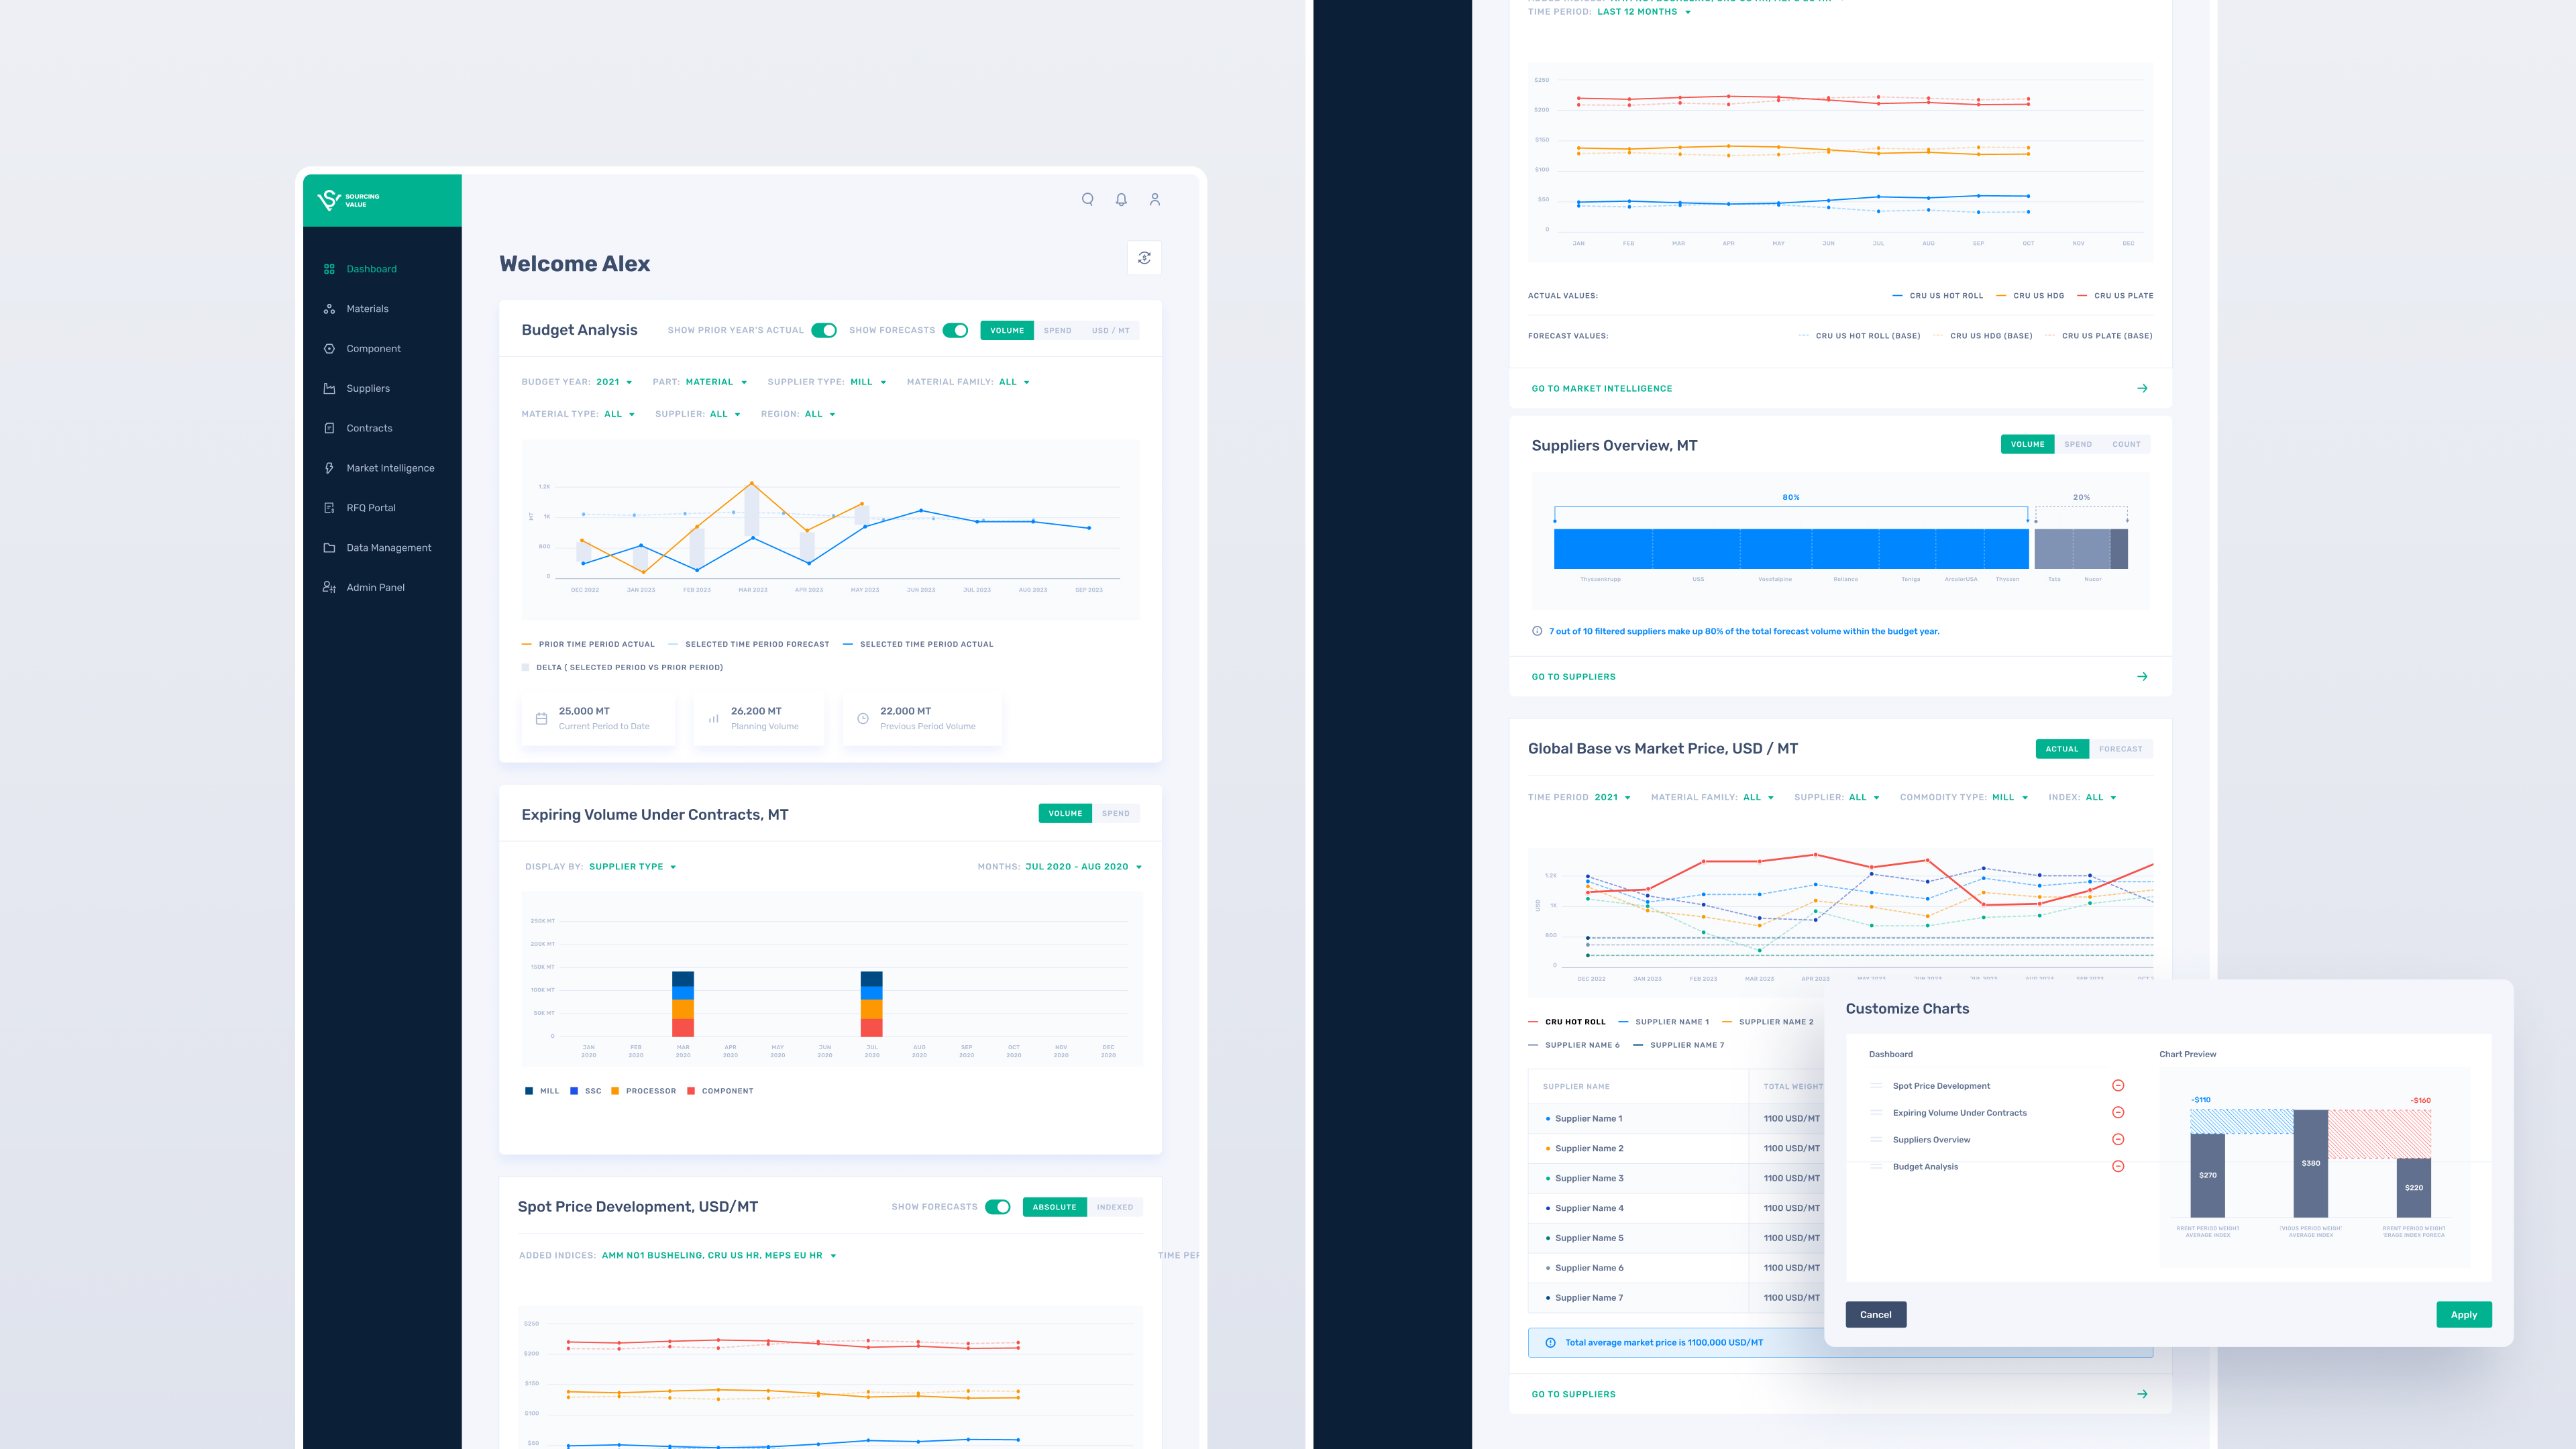The height and width of the screenshot is (1449, 2576).
Task: Click the user profile icon
Action: pyautogui.click(x=1154, y=199)
